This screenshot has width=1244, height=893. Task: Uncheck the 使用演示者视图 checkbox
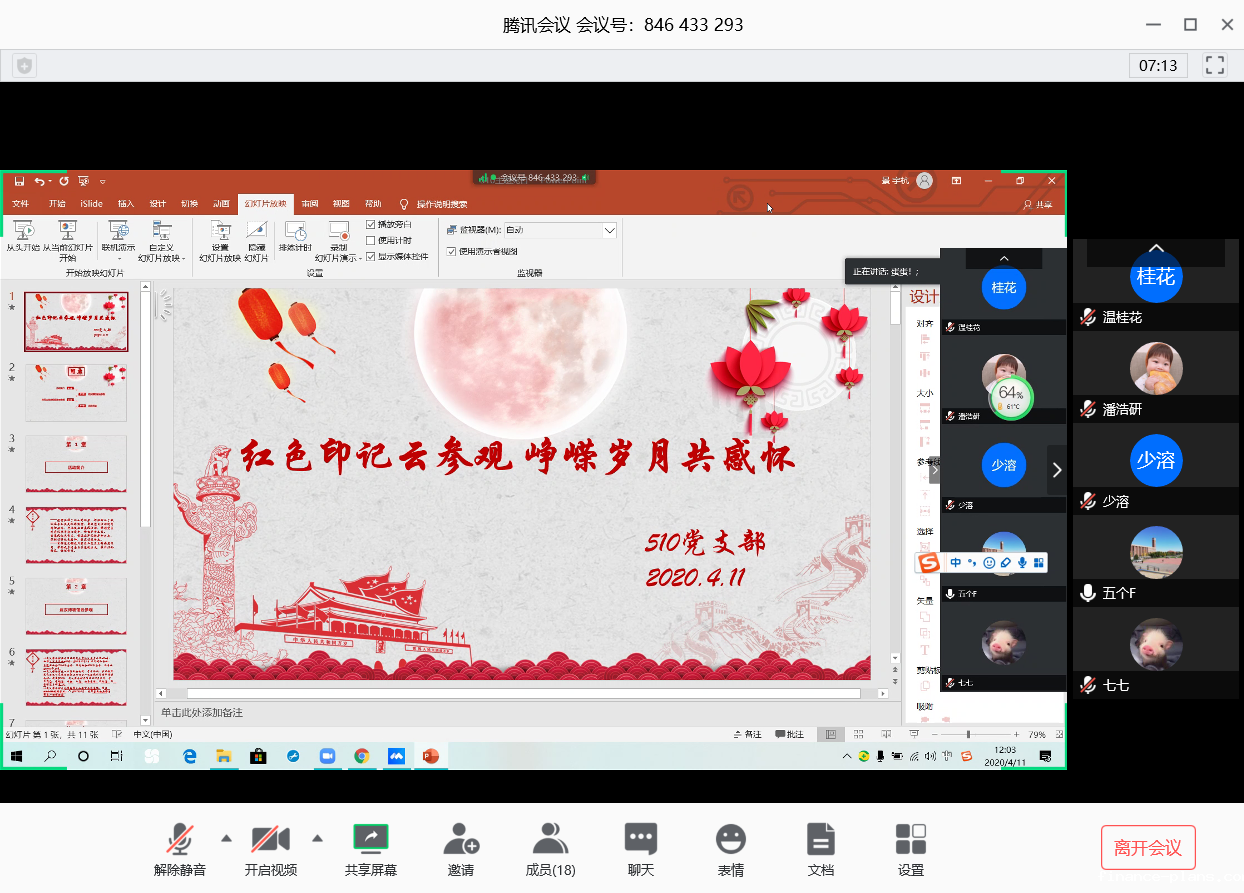(451, 251)
